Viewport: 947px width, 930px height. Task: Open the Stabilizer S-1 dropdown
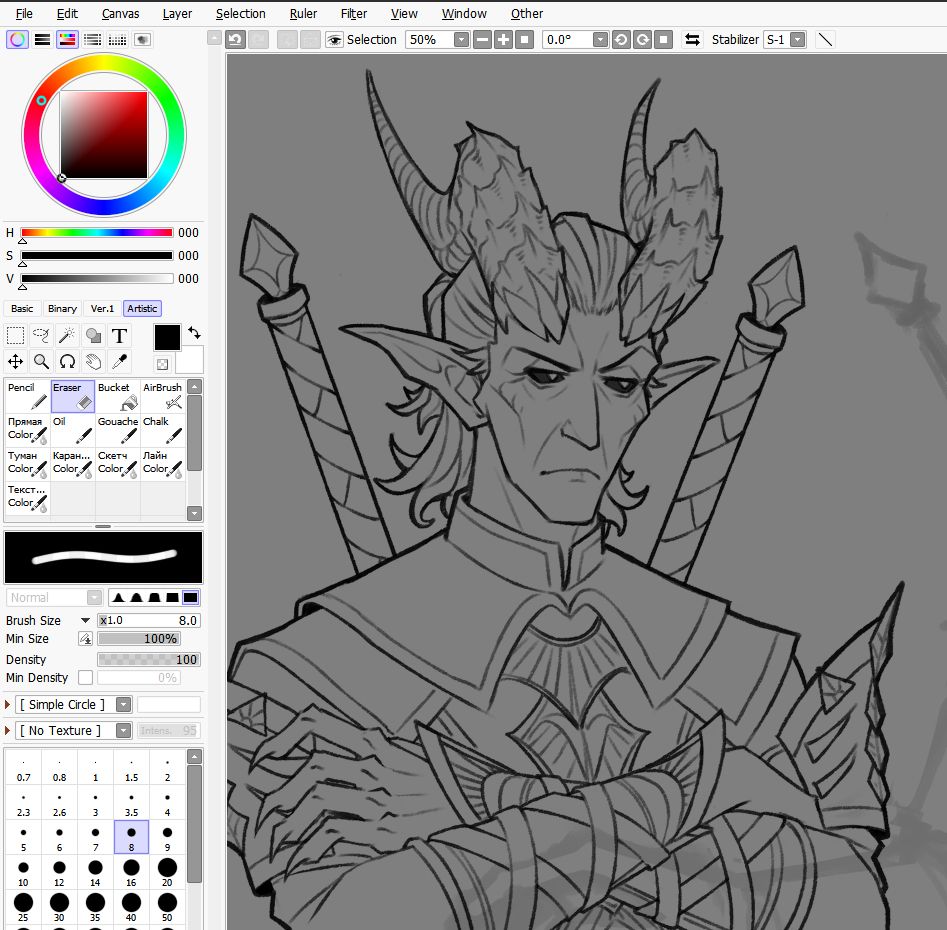pos(798,40)
